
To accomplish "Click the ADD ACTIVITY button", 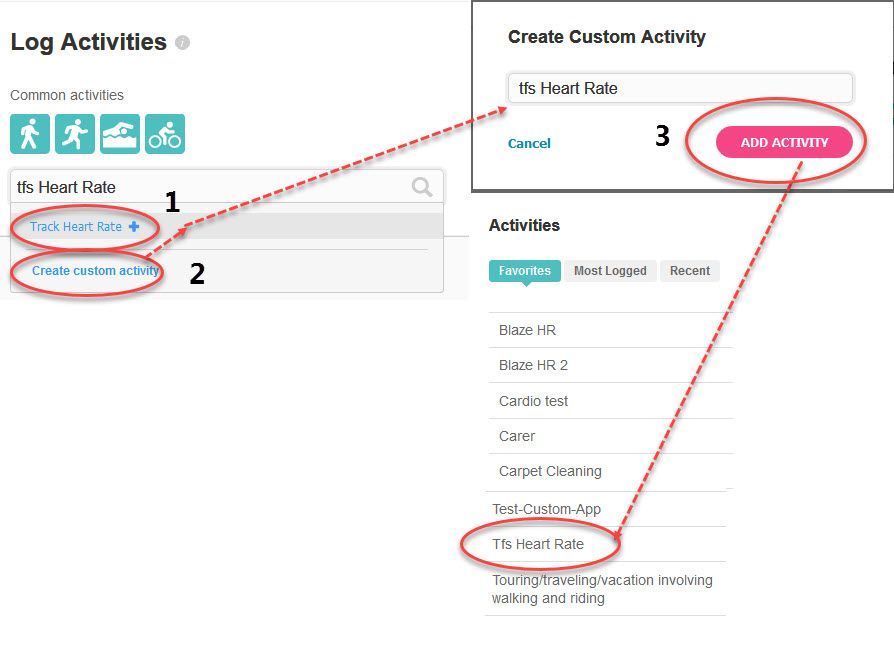I will [x=784, y=142].
